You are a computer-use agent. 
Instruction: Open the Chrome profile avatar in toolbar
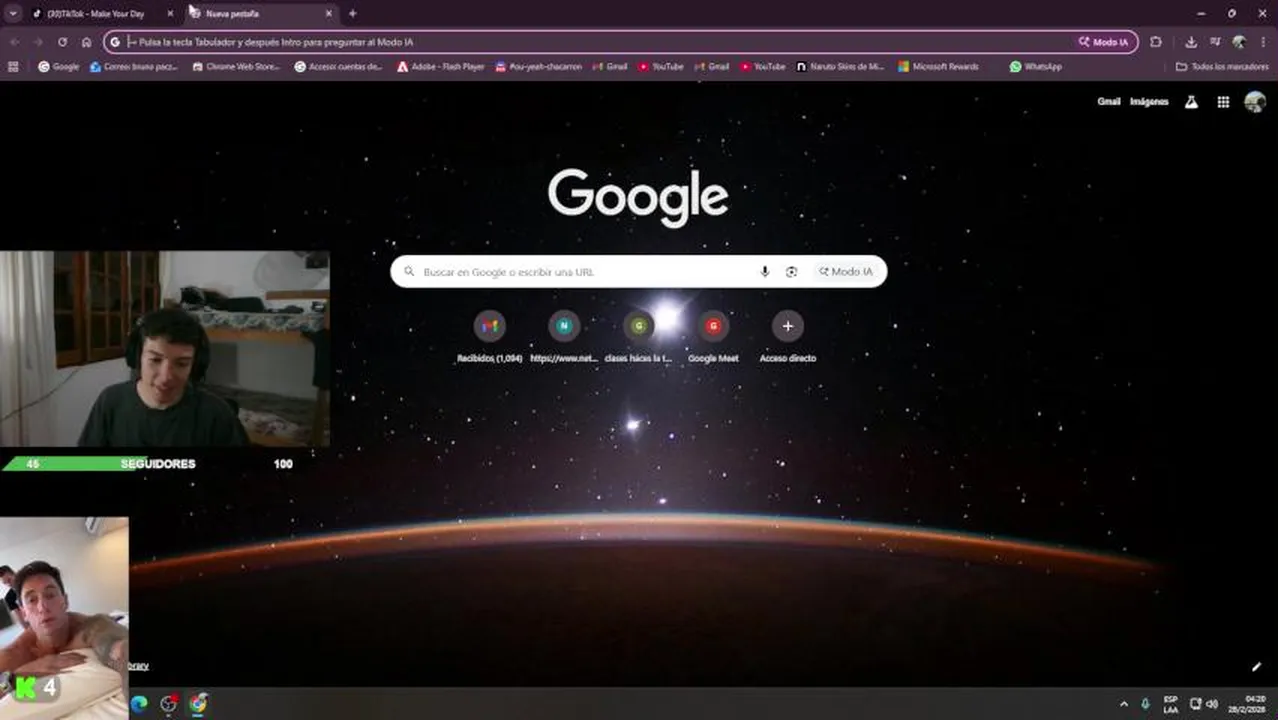pos(1239,42)
